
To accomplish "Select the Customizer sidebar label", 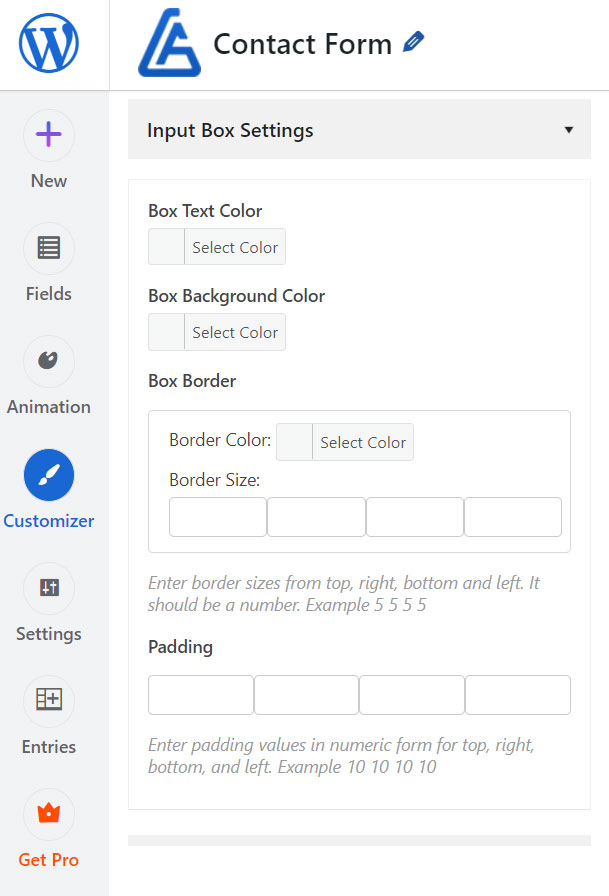I will pos(49,521).
